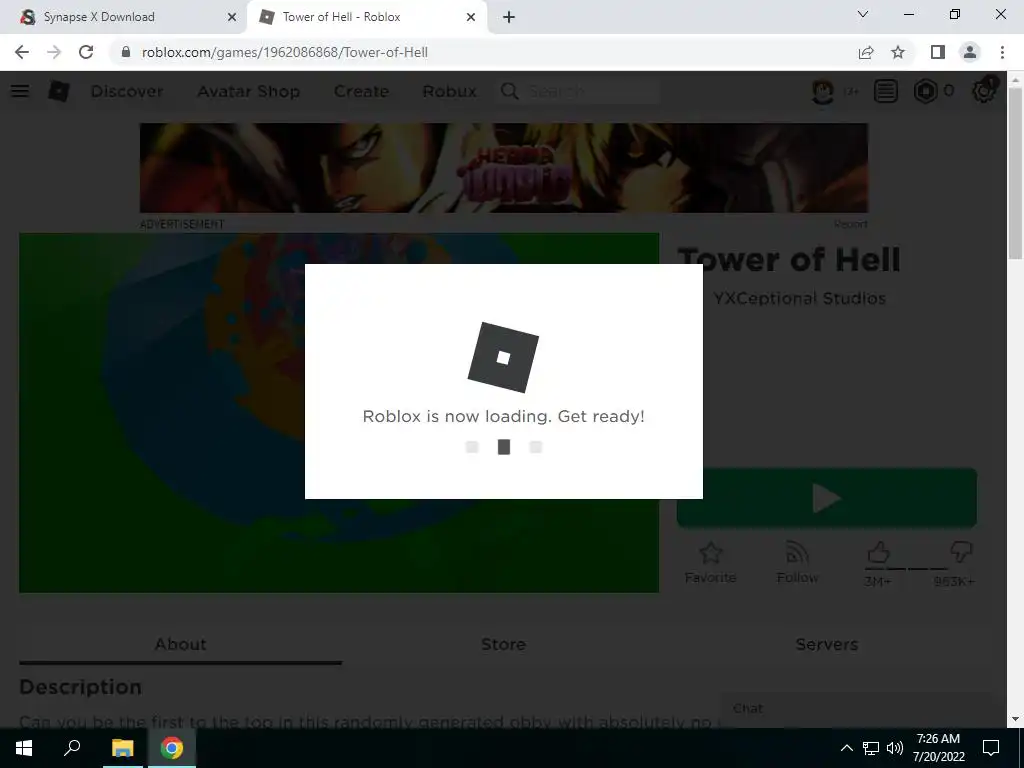Open the Discover page
This screenshot has width=1024, height=768.
click(127, 91)
